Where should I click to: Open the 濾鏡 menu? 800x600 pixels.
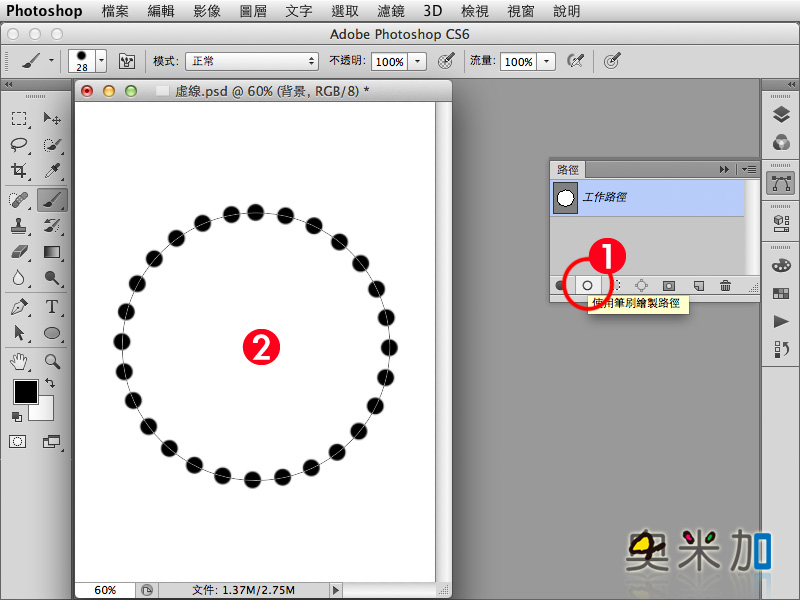point(391,11)
